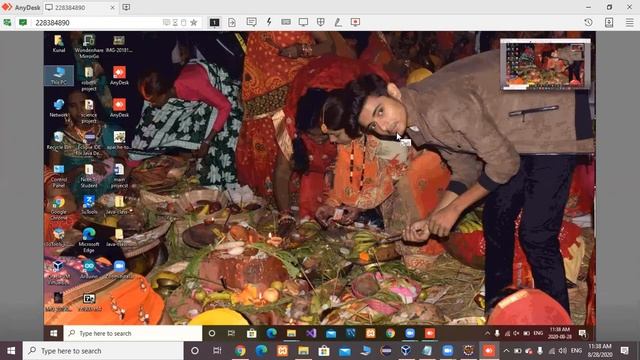The width and height of the screenshot is (640, 360).
Task: Open VirtualBox on local taskbar
Action: 406,351
